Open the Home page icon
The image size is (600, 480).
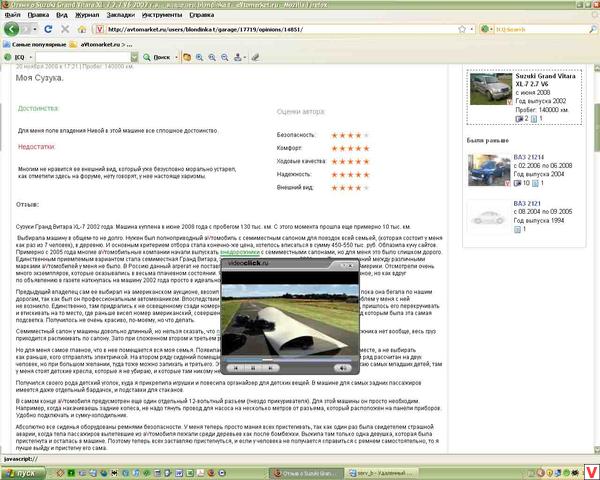82,29
